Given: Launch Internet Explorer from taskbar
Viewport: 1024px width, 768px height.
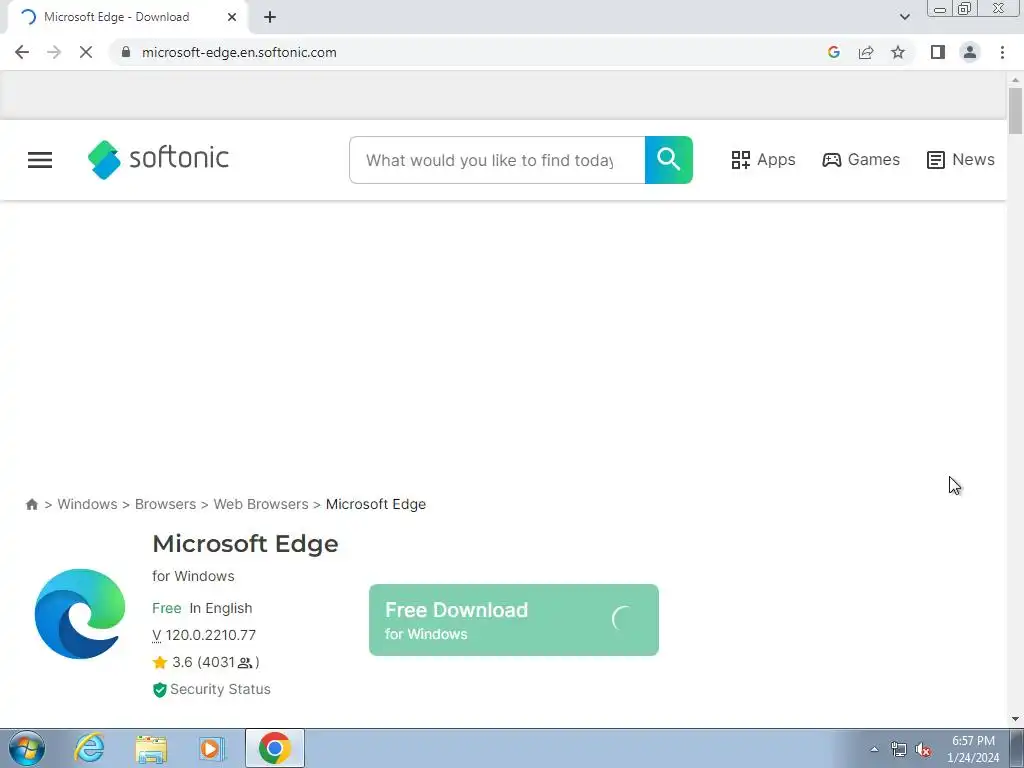Looking at the screenshot, I should 89,748.
